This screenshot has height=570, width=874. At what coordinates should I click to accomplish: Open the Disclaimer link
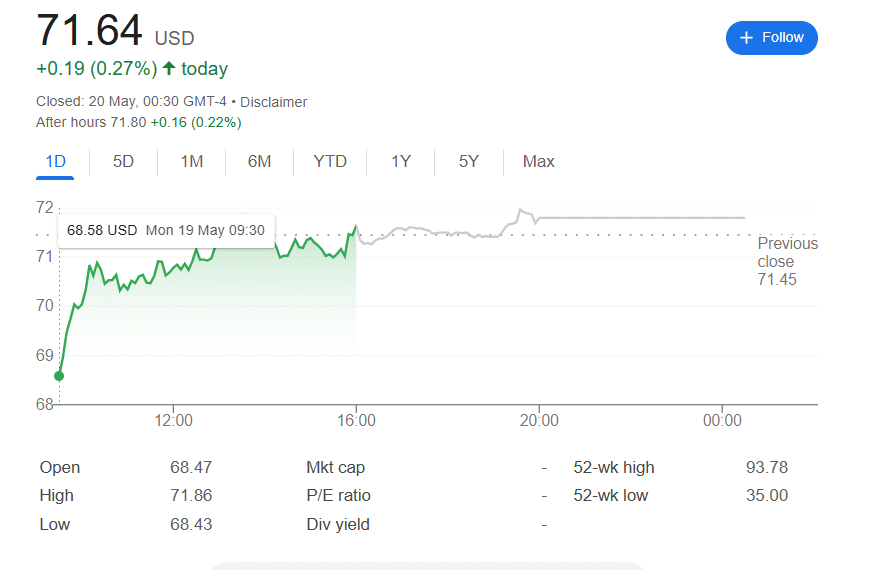273,102
